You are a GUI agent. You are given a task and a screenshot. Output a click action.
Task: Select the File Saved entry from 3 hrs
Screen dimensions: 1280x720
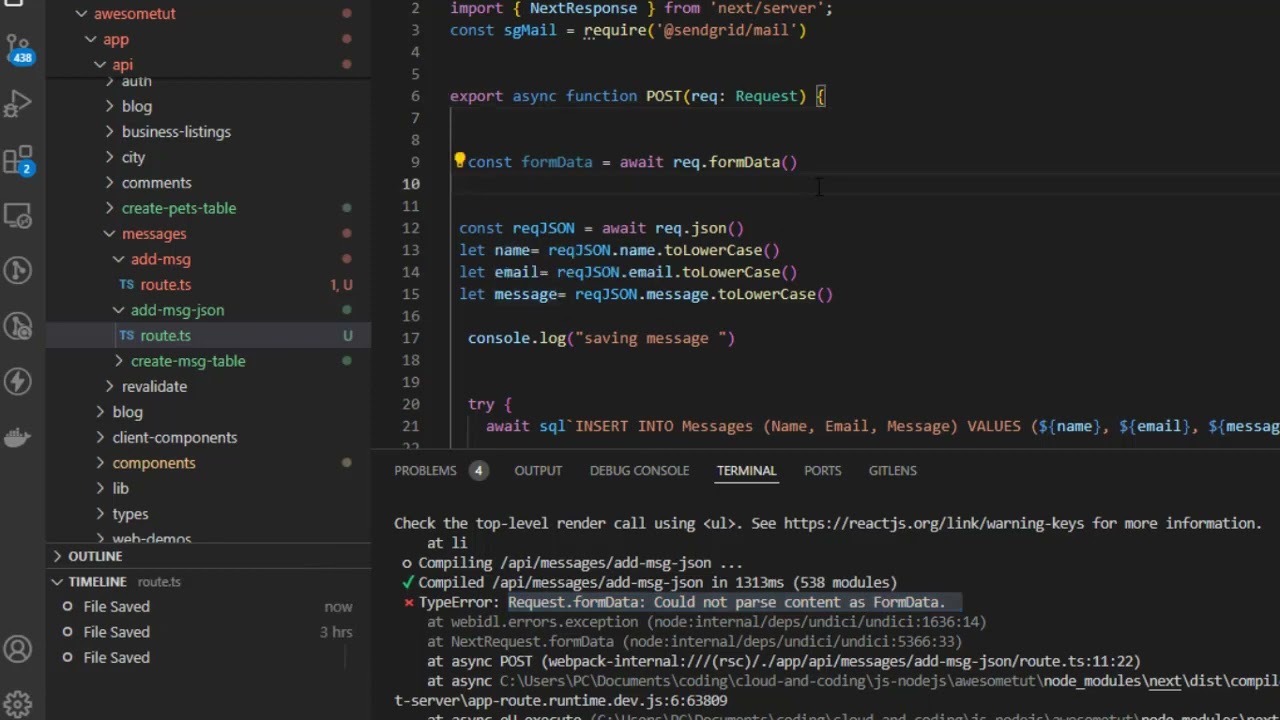point(207,632)
